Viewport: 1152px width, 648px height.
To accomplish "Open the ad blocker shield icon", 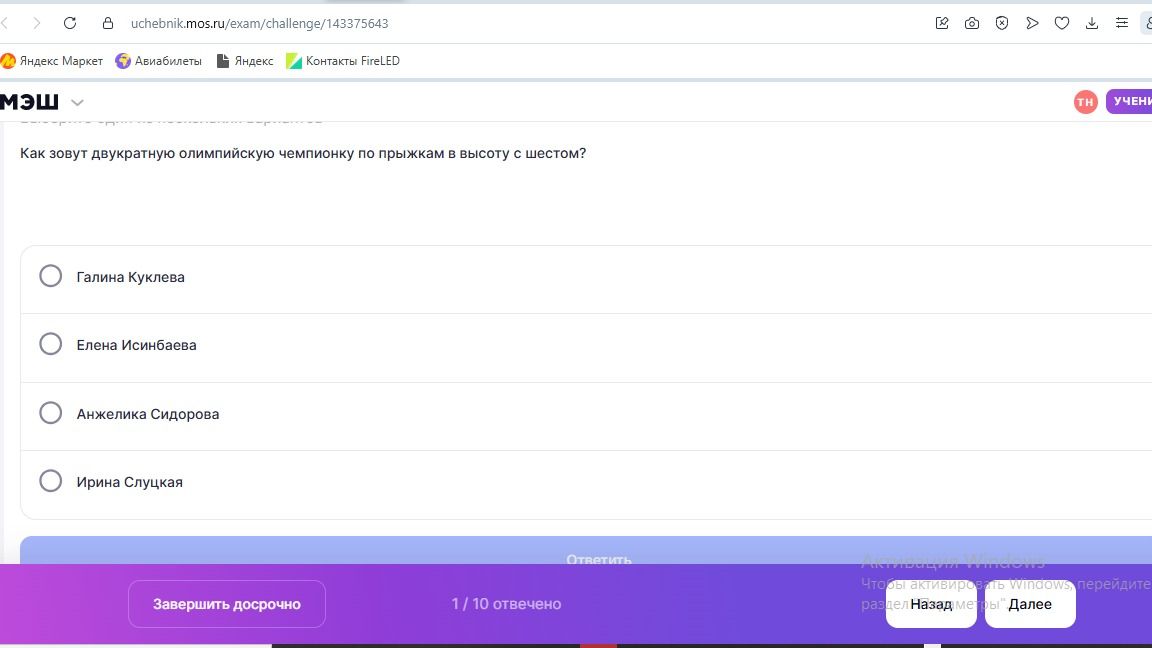I will tap(1002, 24).
